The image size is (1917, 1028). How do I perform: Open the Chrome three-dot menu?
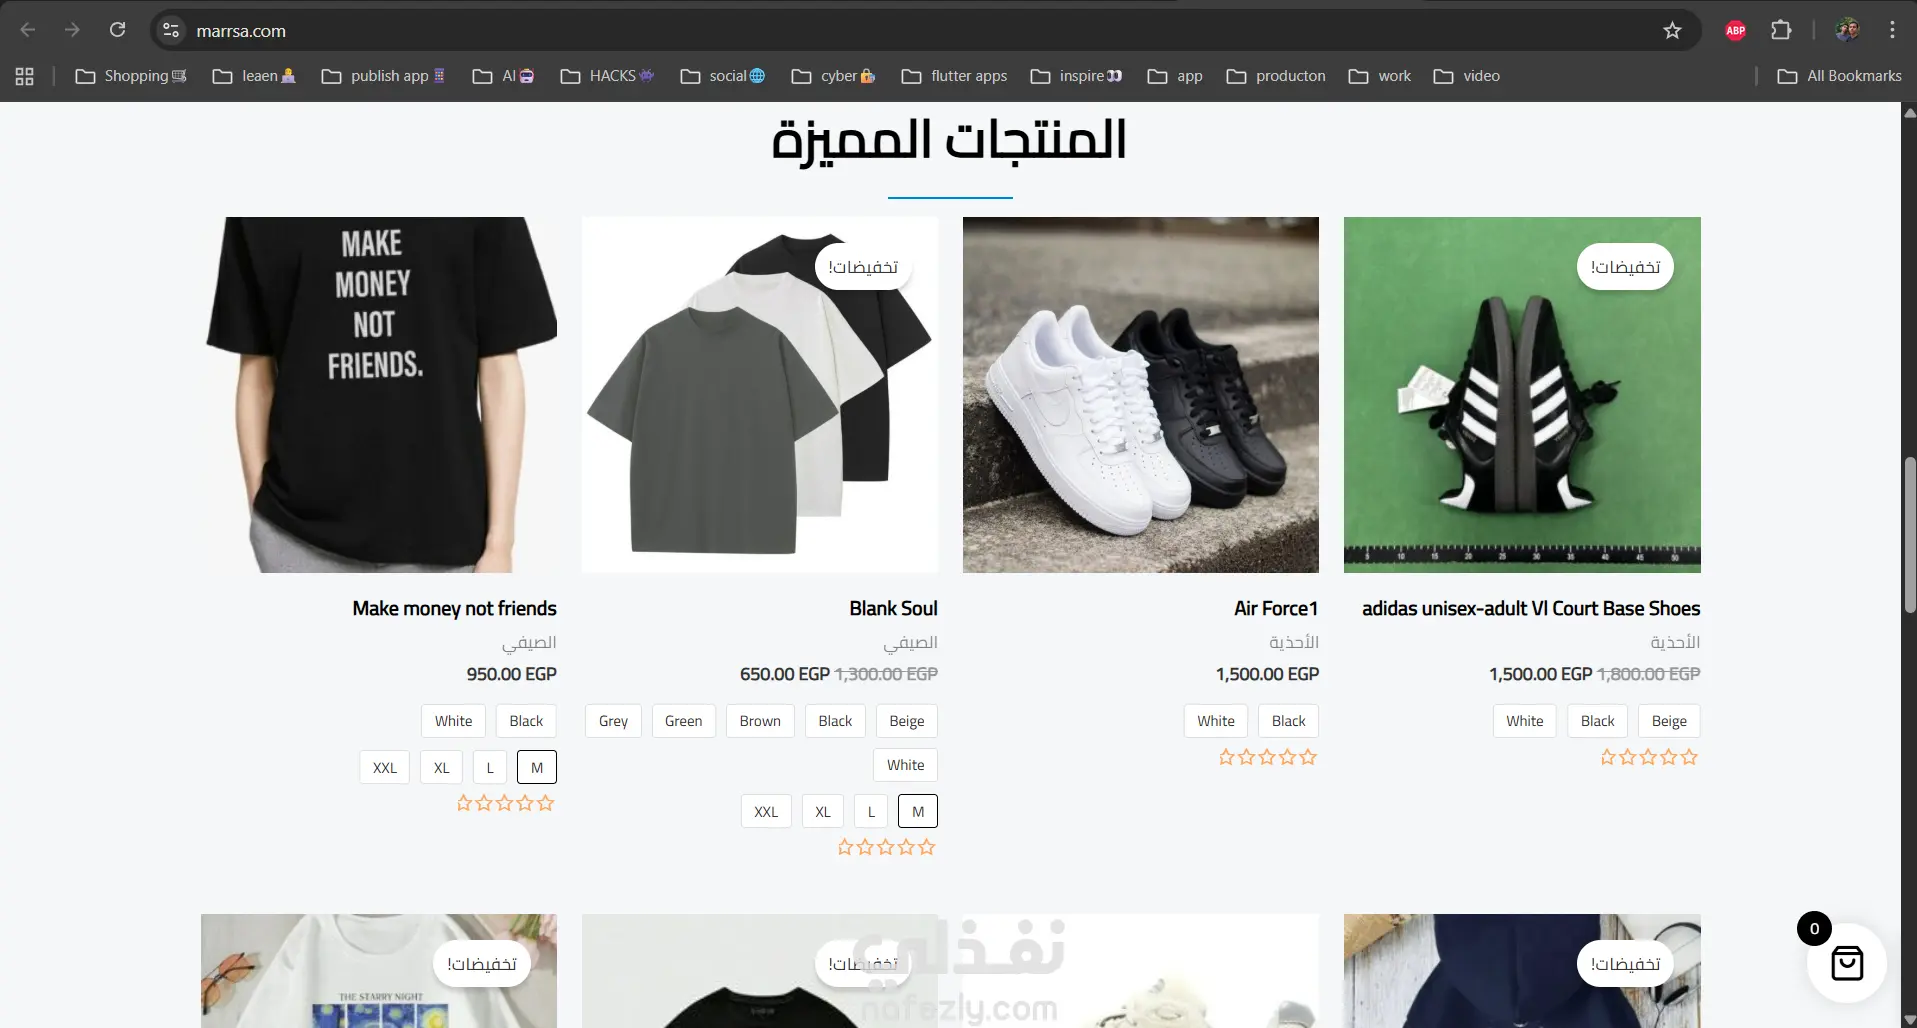click(1892, 30)
